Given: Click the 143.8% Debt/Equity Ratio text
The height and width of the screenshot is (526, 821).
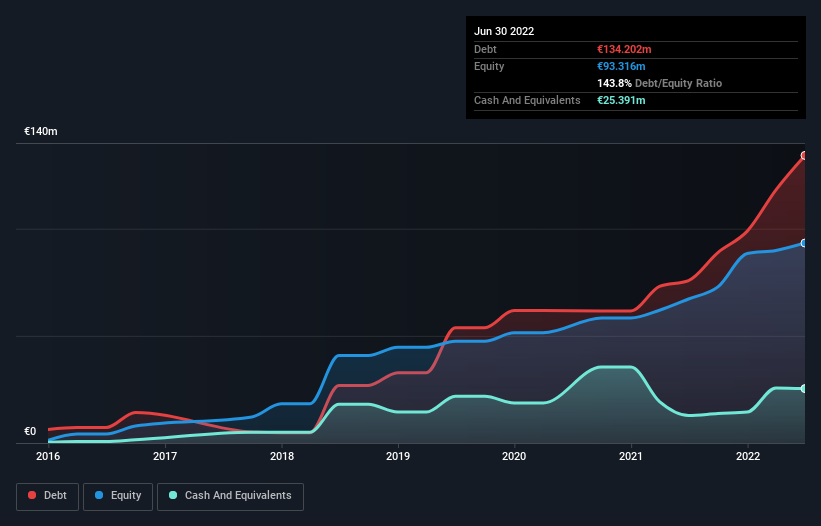Looking at the screenshot, I should click(x=660, y=83).
